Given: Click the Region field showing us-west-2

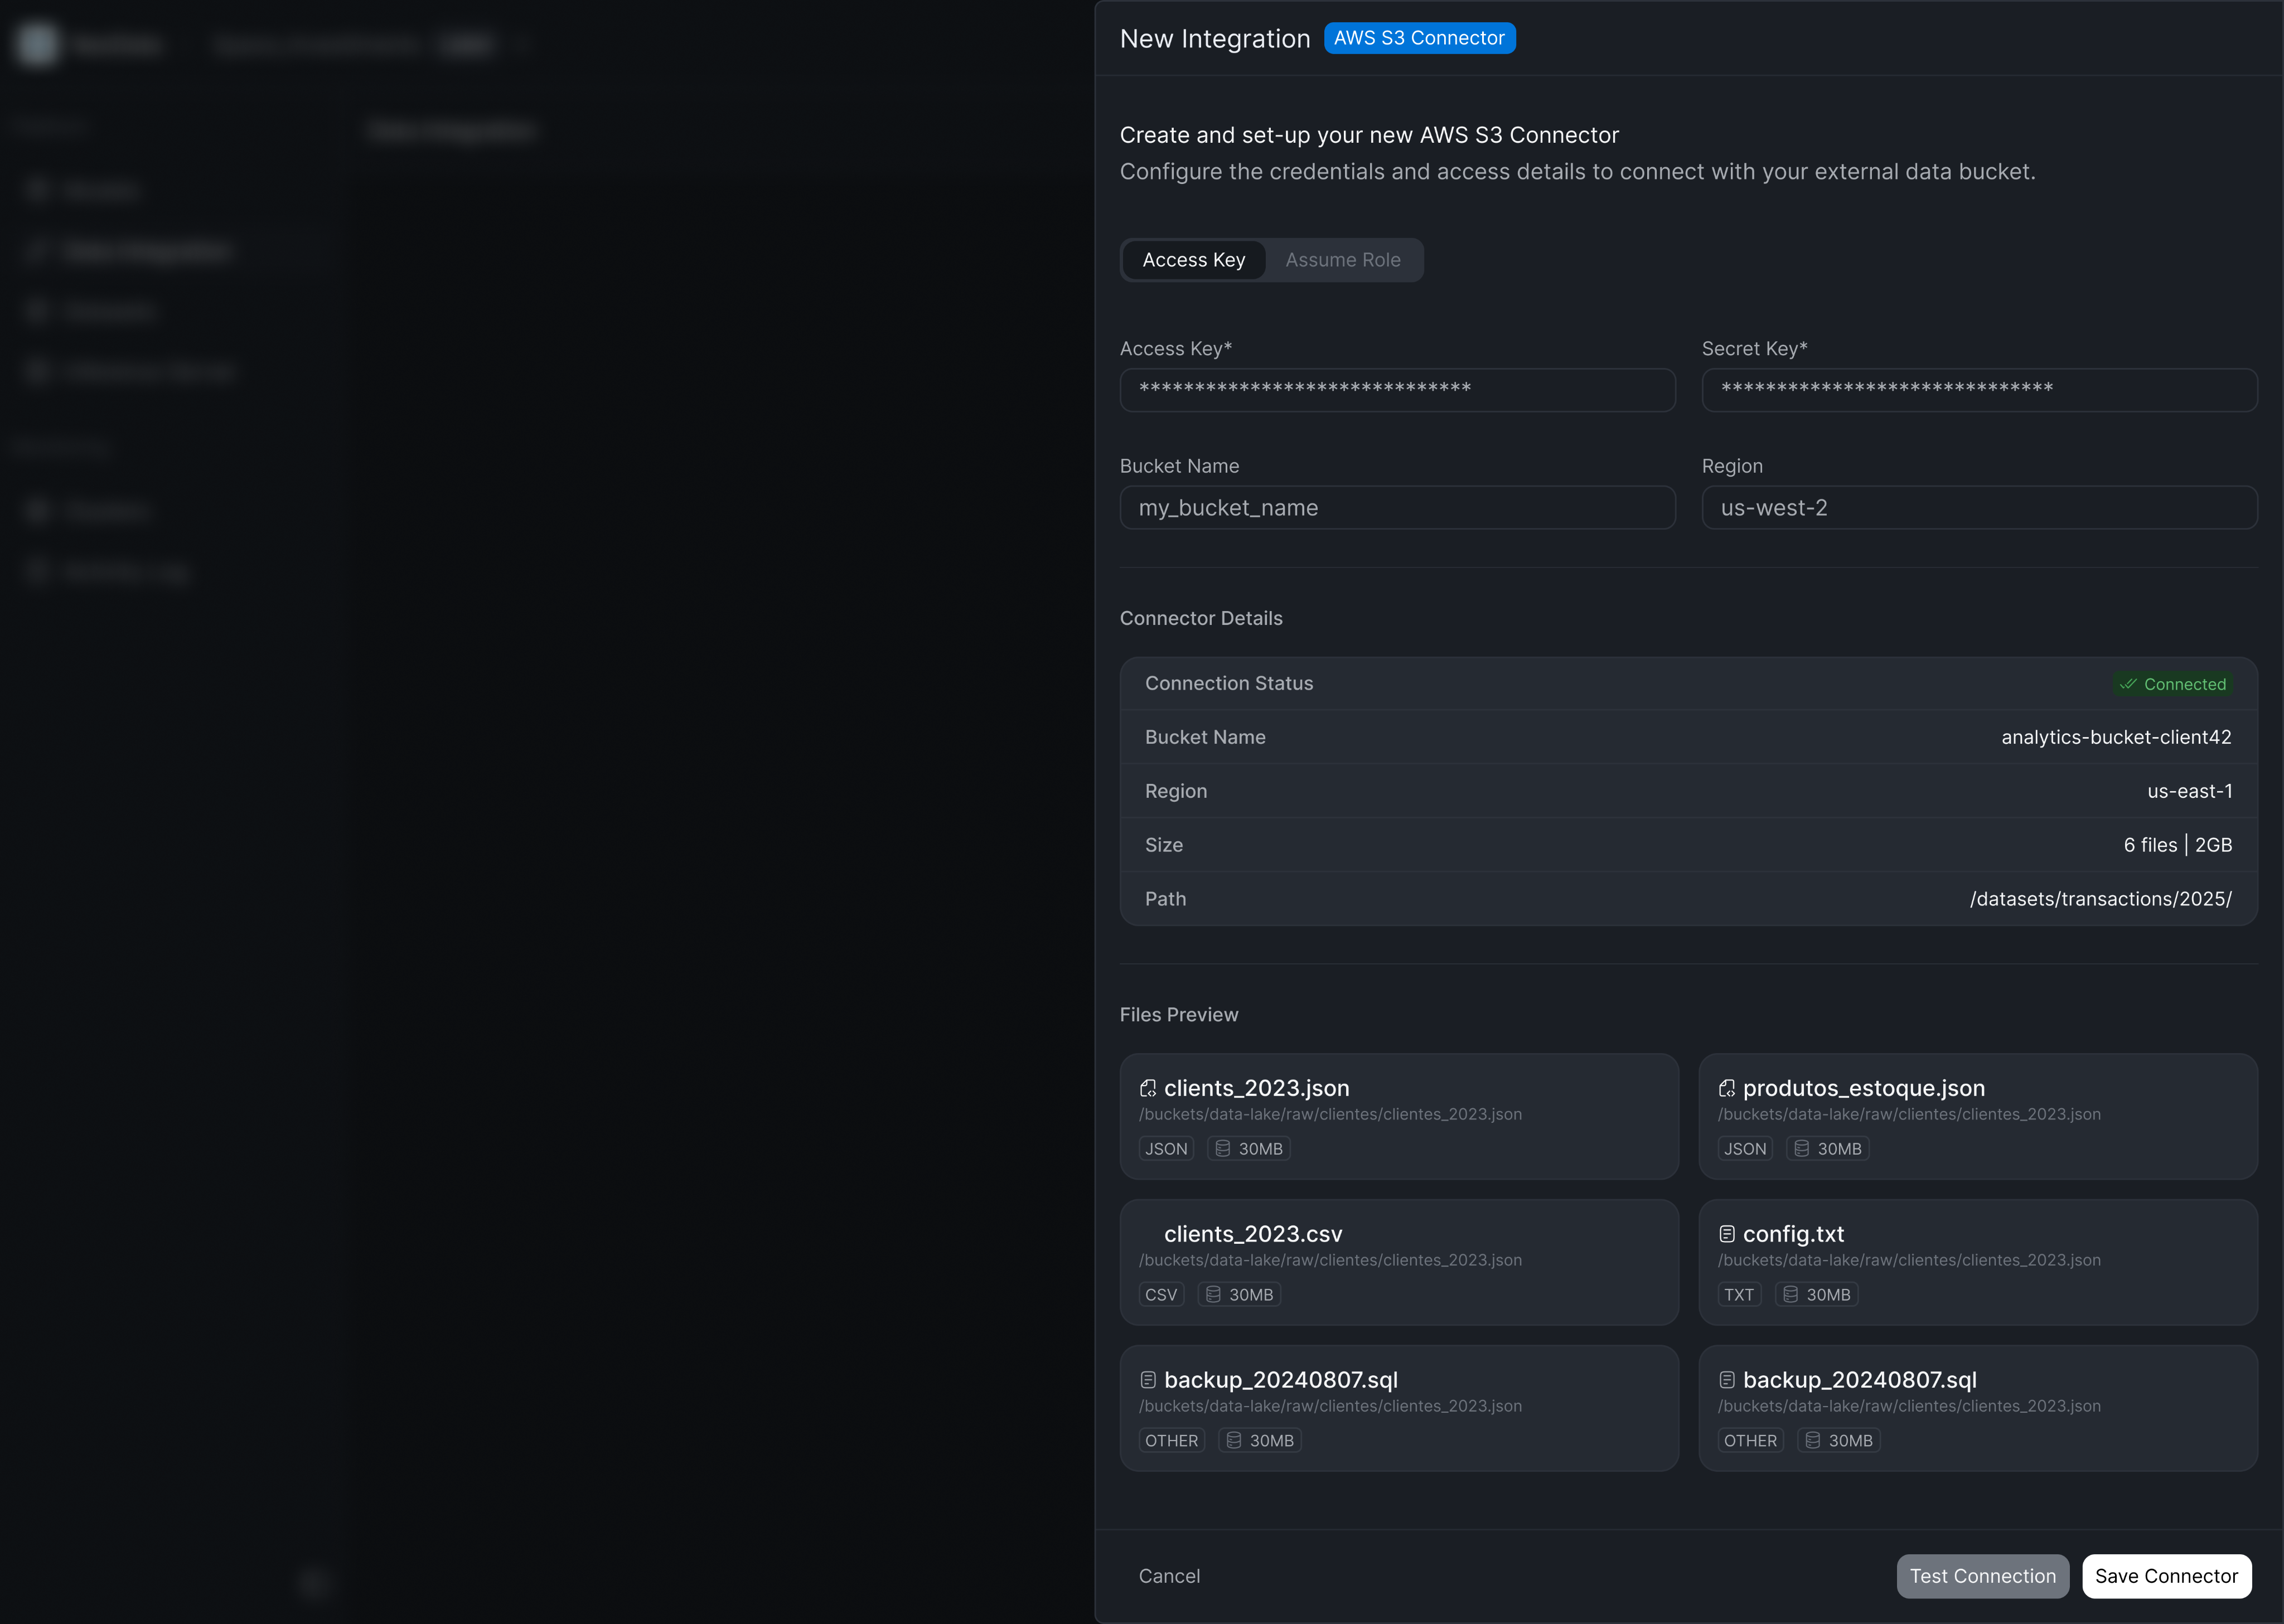Looking at the screenshot, I should click(x=1979, y=508).
